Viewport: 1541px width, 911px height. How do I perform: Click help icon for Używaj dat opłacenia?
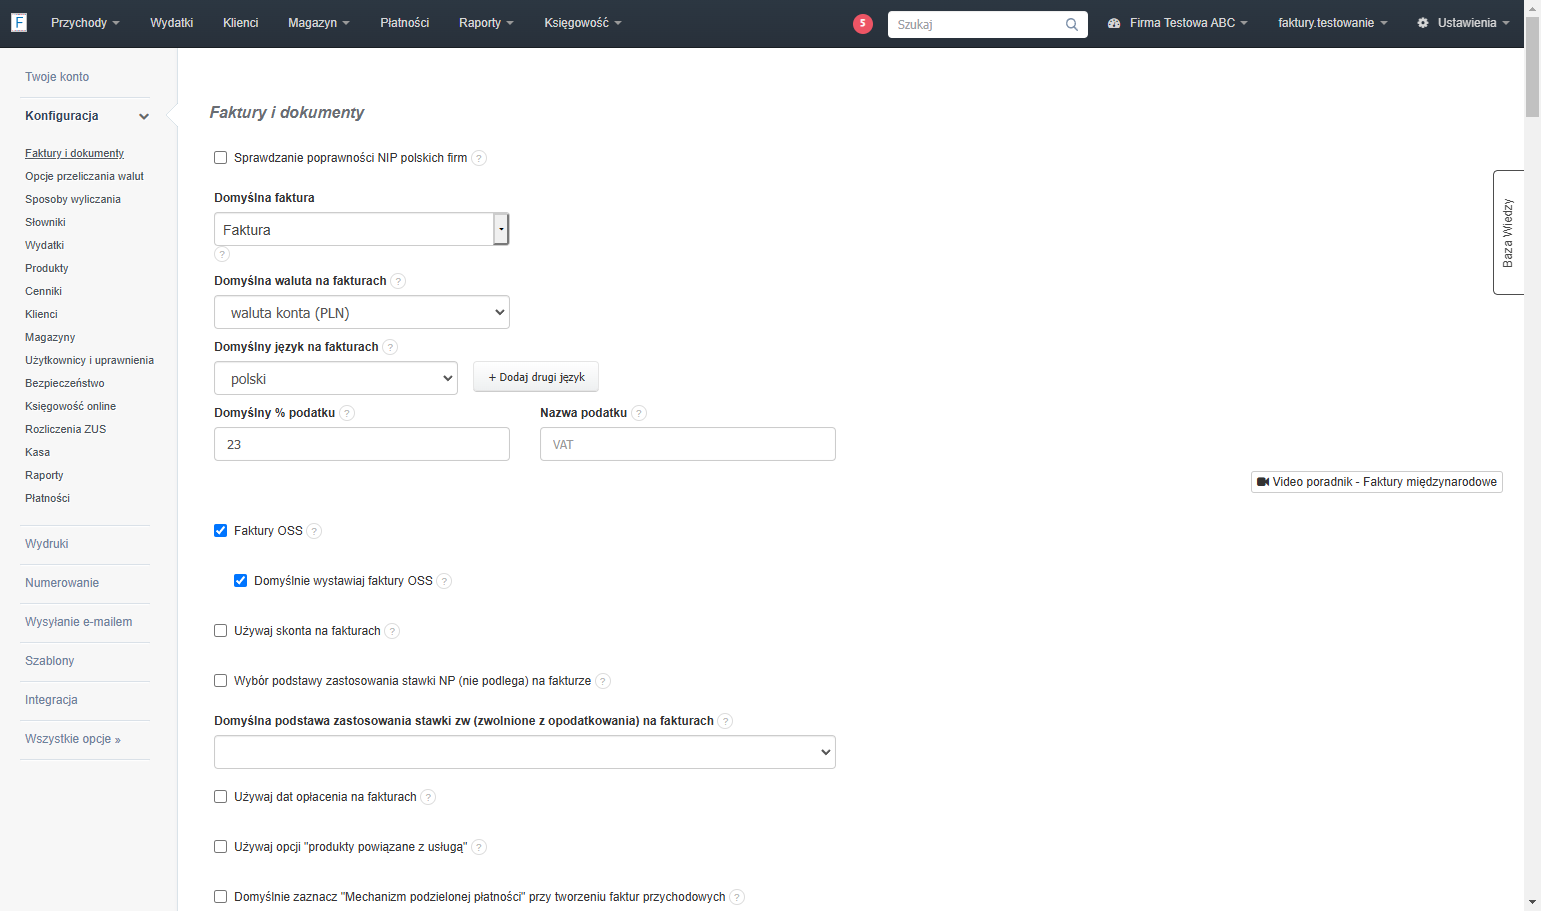tap(428, 797)
